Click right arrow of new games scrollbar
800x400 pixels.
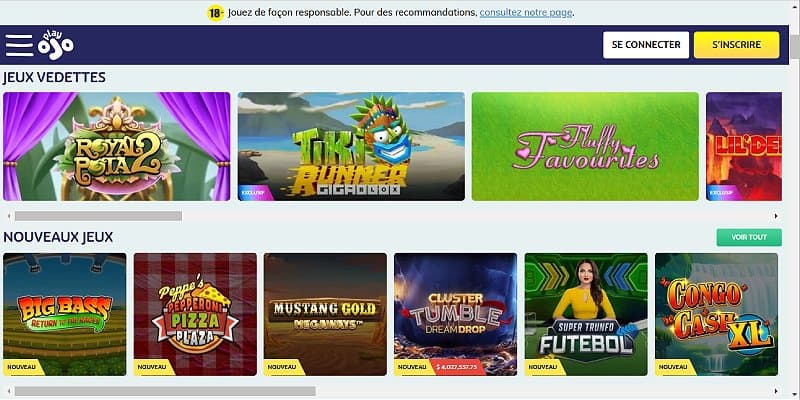click(776, 391)
